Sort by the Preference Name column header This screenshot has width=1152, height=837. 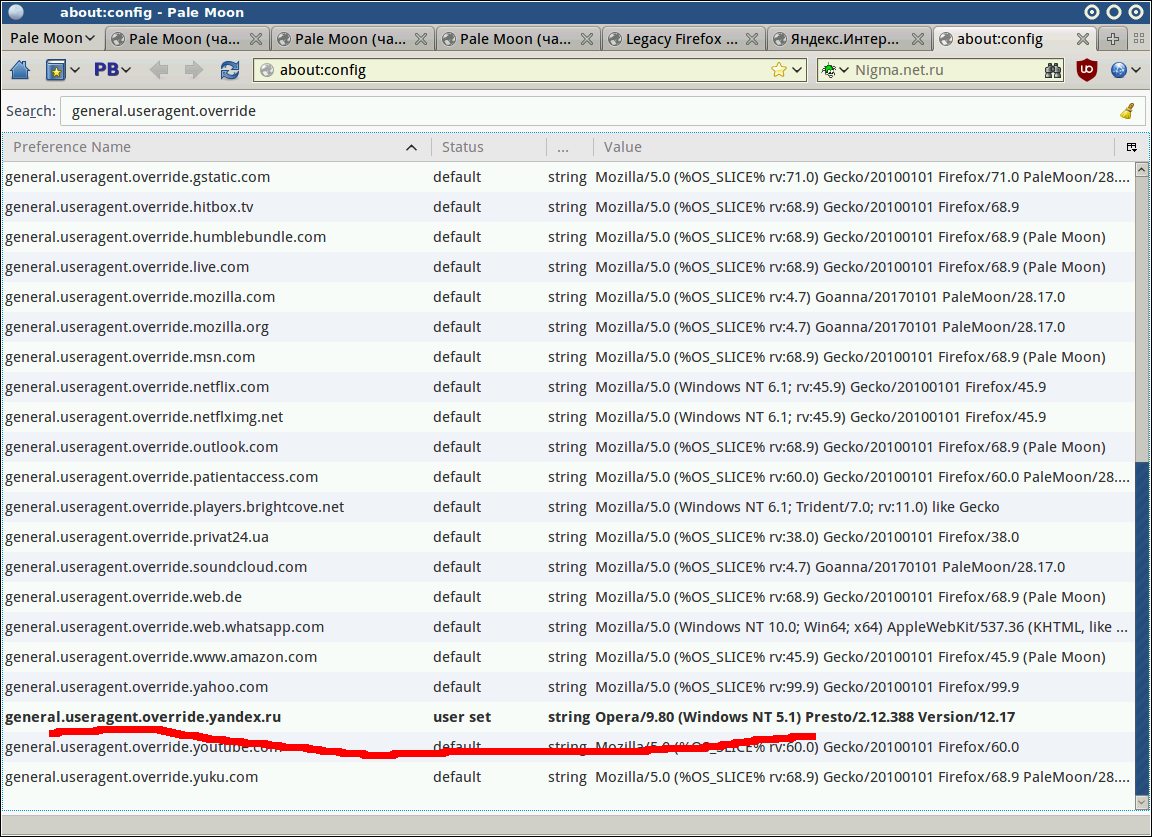pos(210,147)
